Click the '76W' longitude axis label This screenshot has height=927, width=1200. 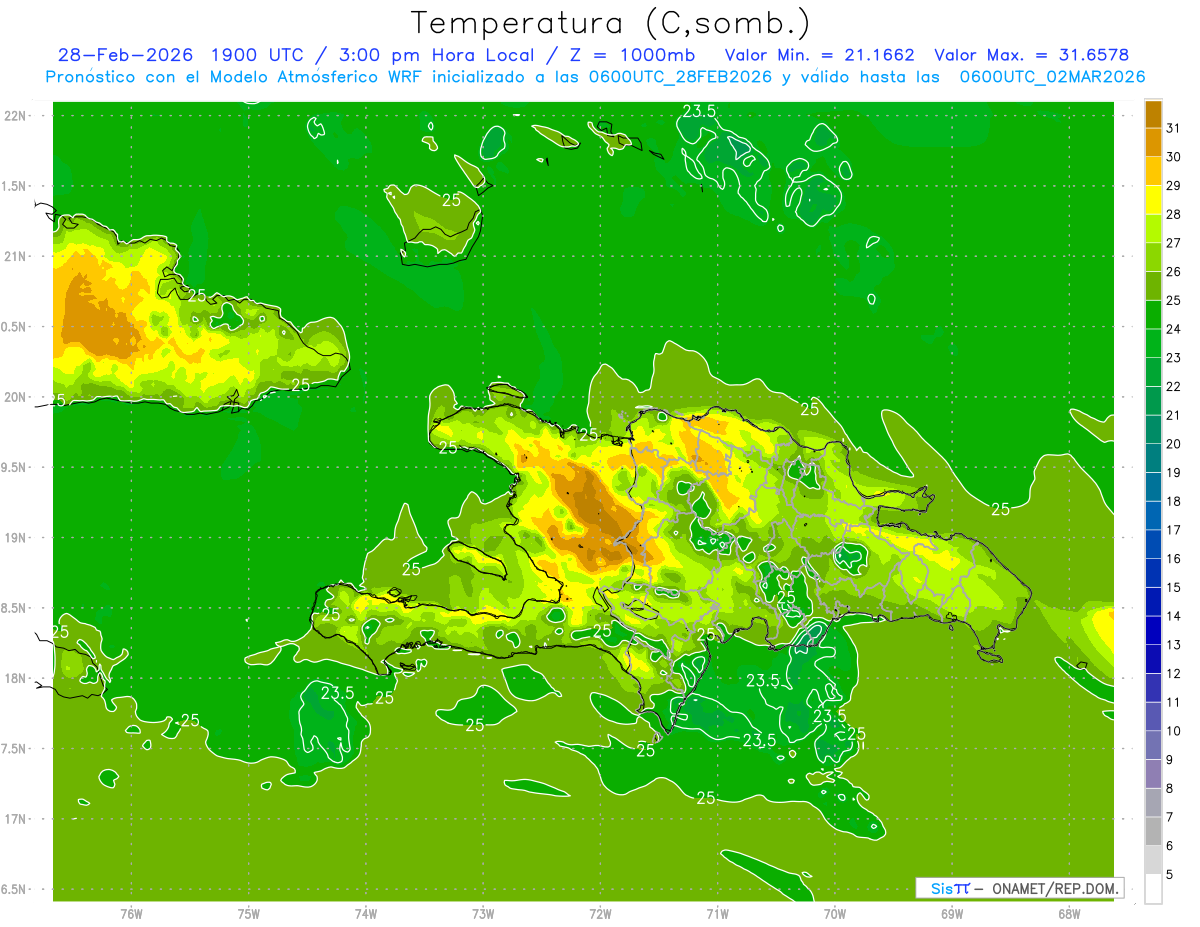131,914
